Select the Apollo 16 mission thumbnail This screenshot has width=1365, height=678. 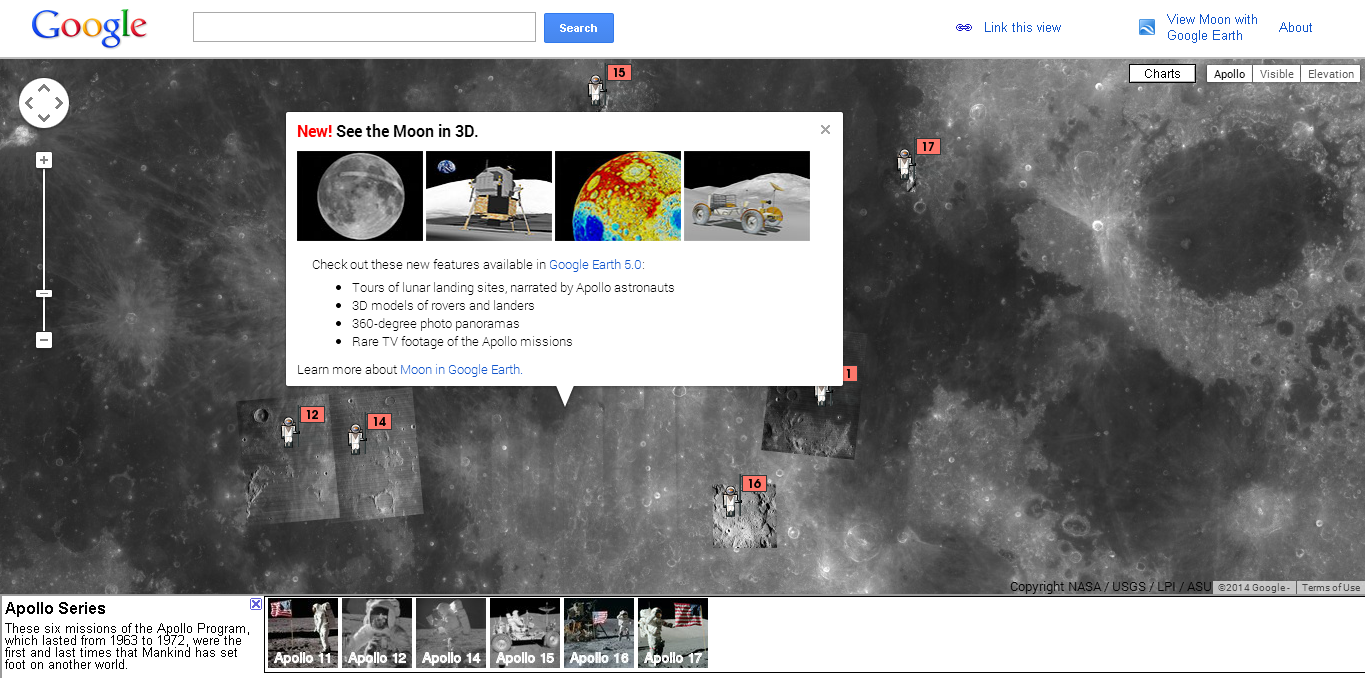pyautogui.click(x=599, y=633)
